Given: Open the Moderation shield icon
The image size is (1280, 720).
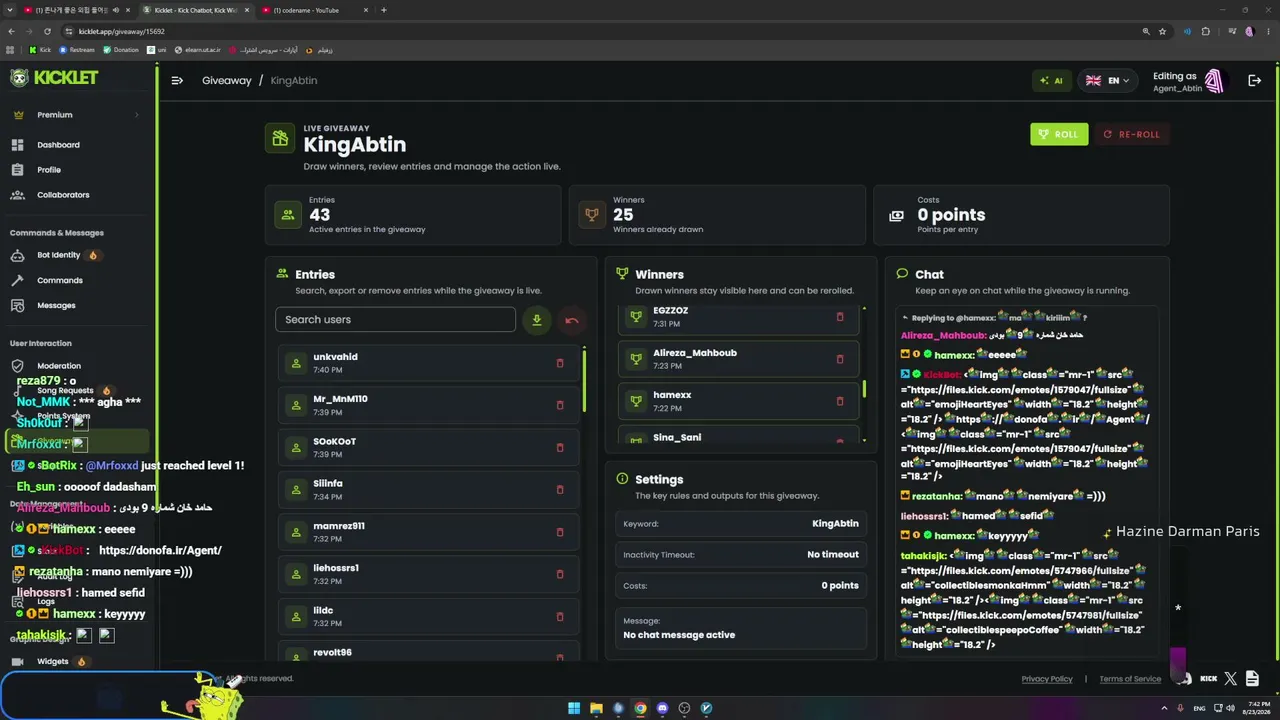Looking at the screenshot, I should point(17,366).
